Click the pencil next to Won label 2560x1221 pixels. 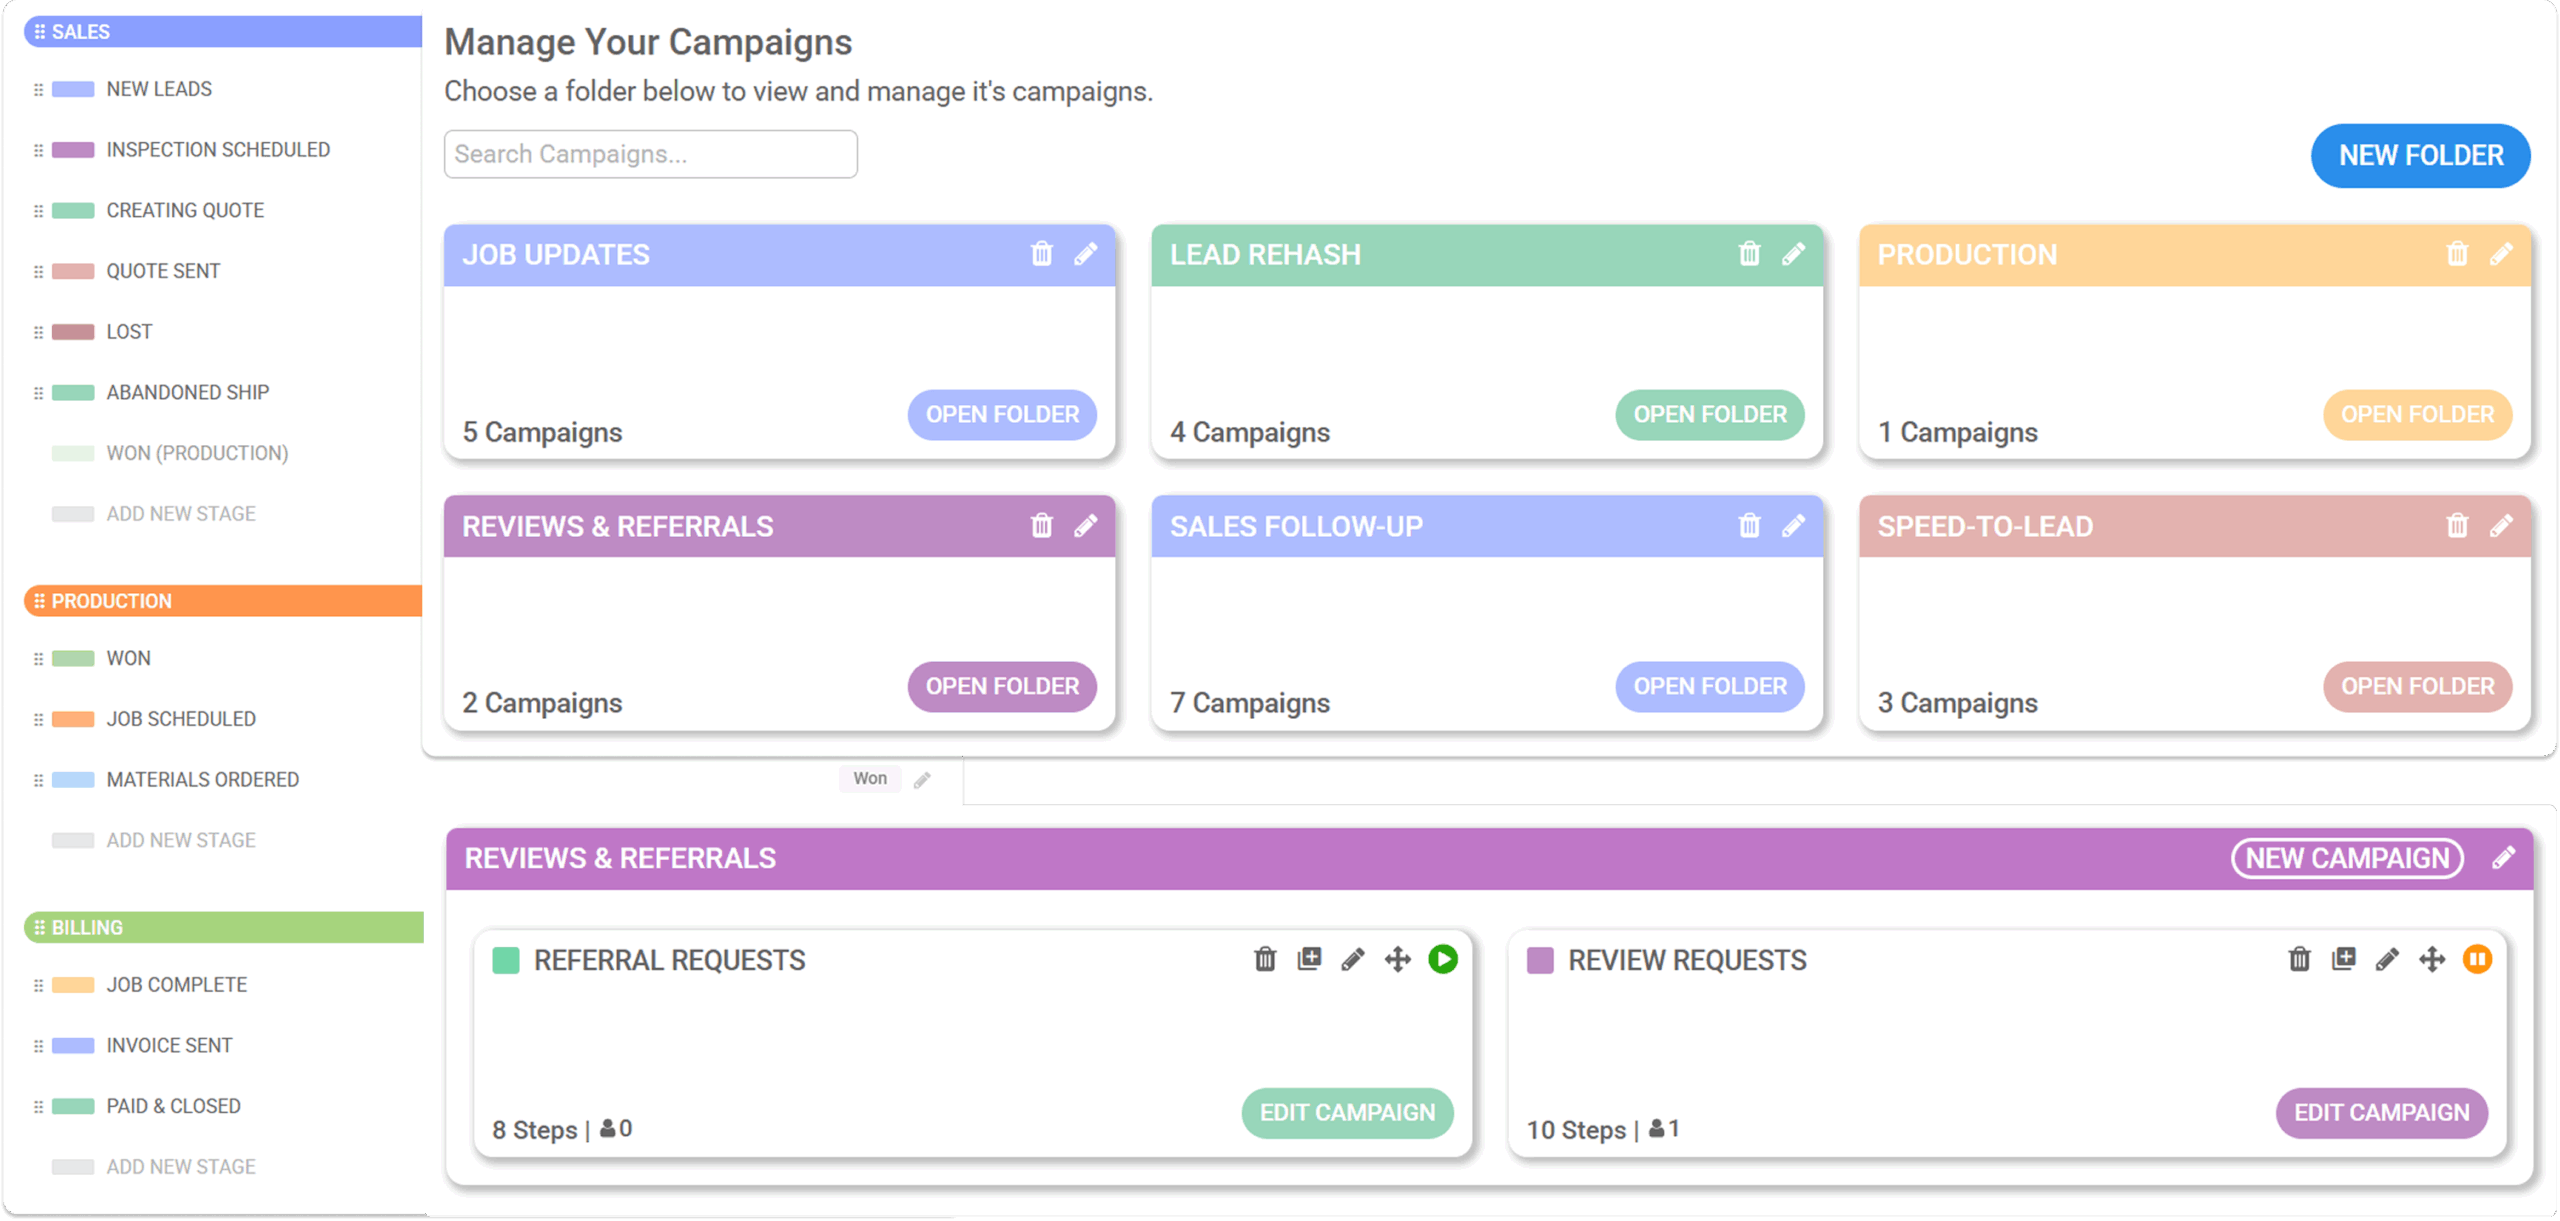(x=922, y=780)
